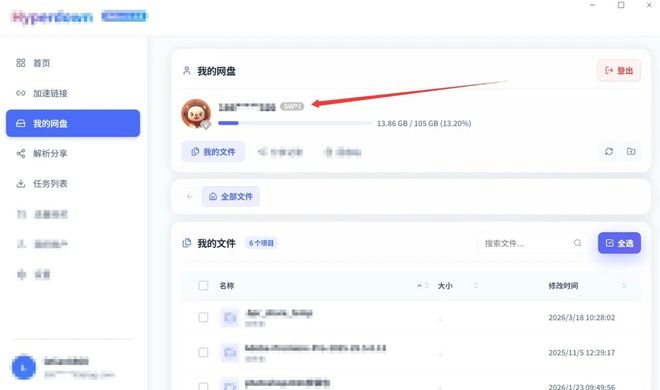Go back with the left arrow beside 全部文件

(189, 196)
